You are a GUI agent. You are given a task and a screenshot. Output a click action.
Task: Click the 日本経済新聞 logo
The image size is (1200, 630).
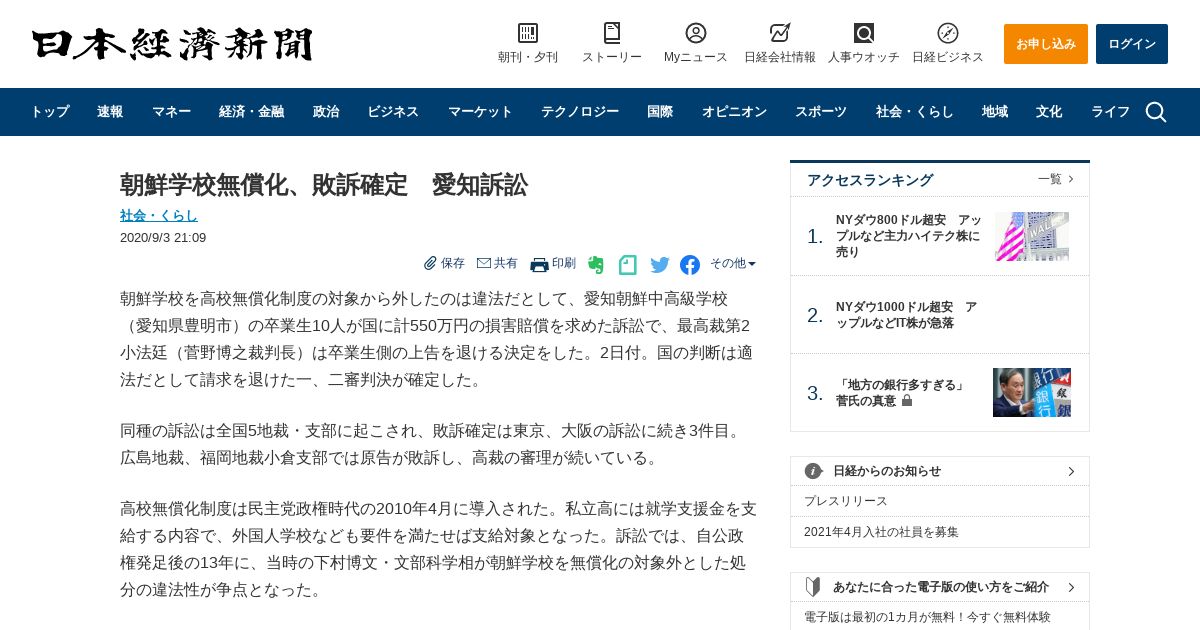[172, 44]
